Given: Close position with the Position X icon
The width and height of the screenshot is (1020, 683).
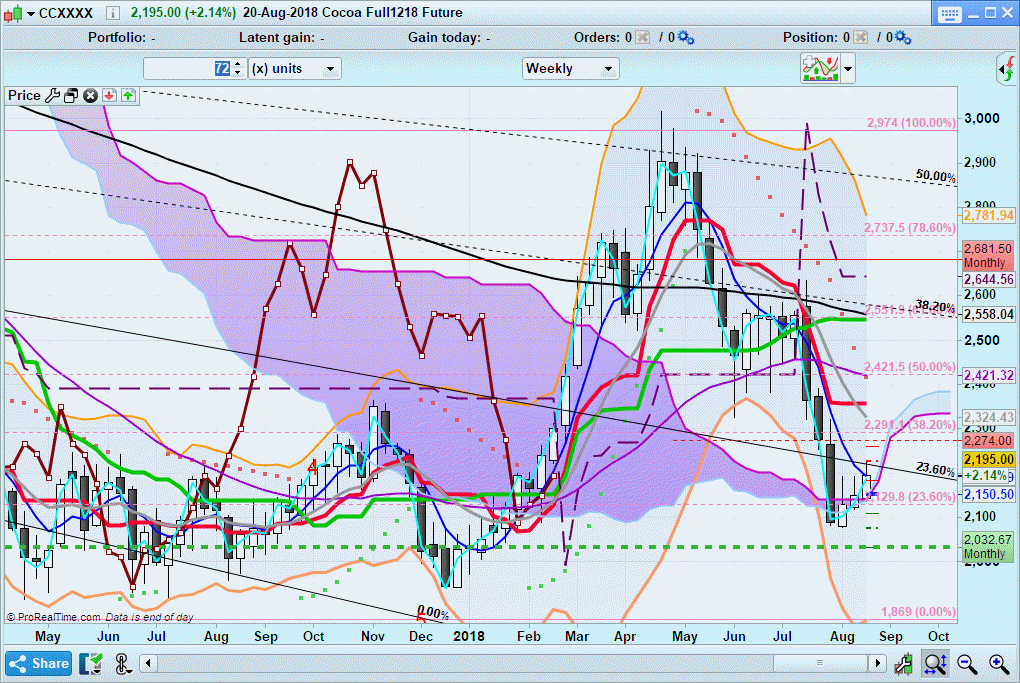Looking at the screenshot, I should [x=860, y=37].
